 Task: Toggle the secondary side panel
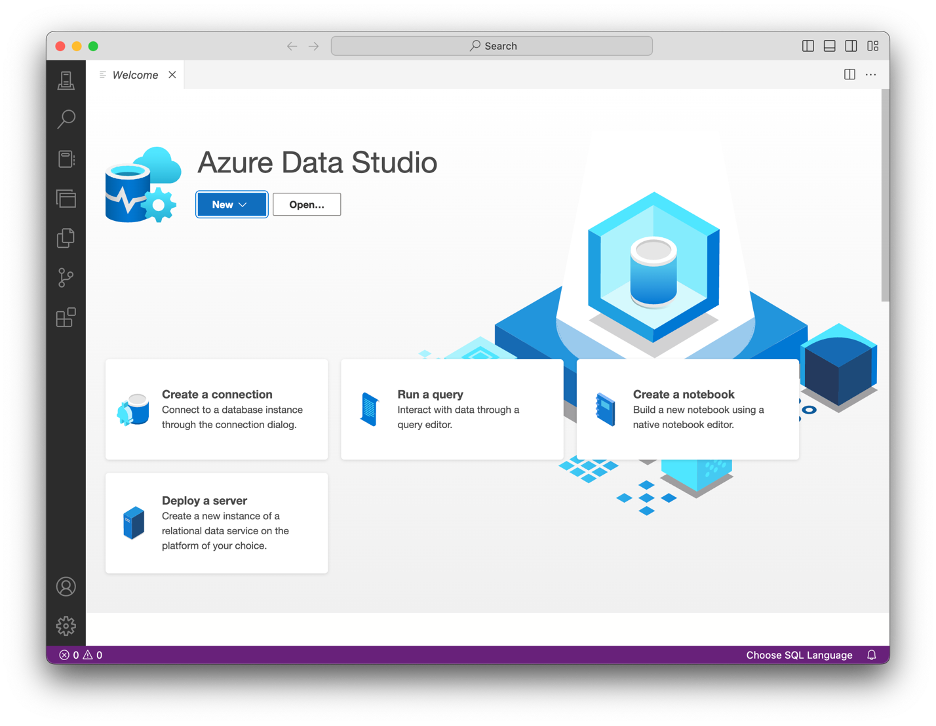click(x=851, y=45)
